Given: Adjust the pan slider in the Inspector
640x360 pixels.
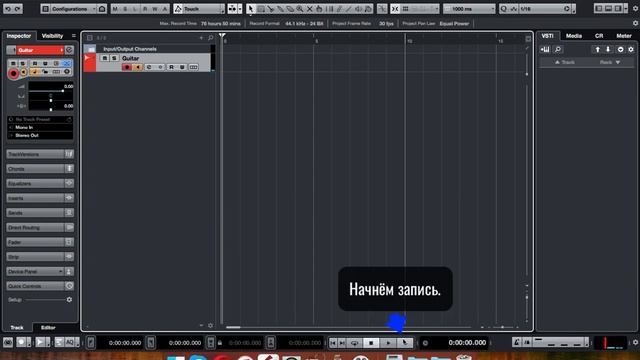Looking at the screenshot, I should point(51,100).
